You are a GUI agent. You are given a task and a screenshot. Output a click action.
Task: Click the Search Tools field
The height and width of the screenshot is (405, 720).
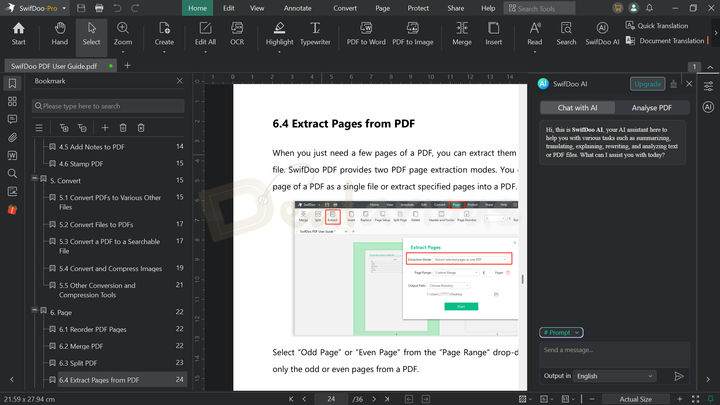coord(540,8)
